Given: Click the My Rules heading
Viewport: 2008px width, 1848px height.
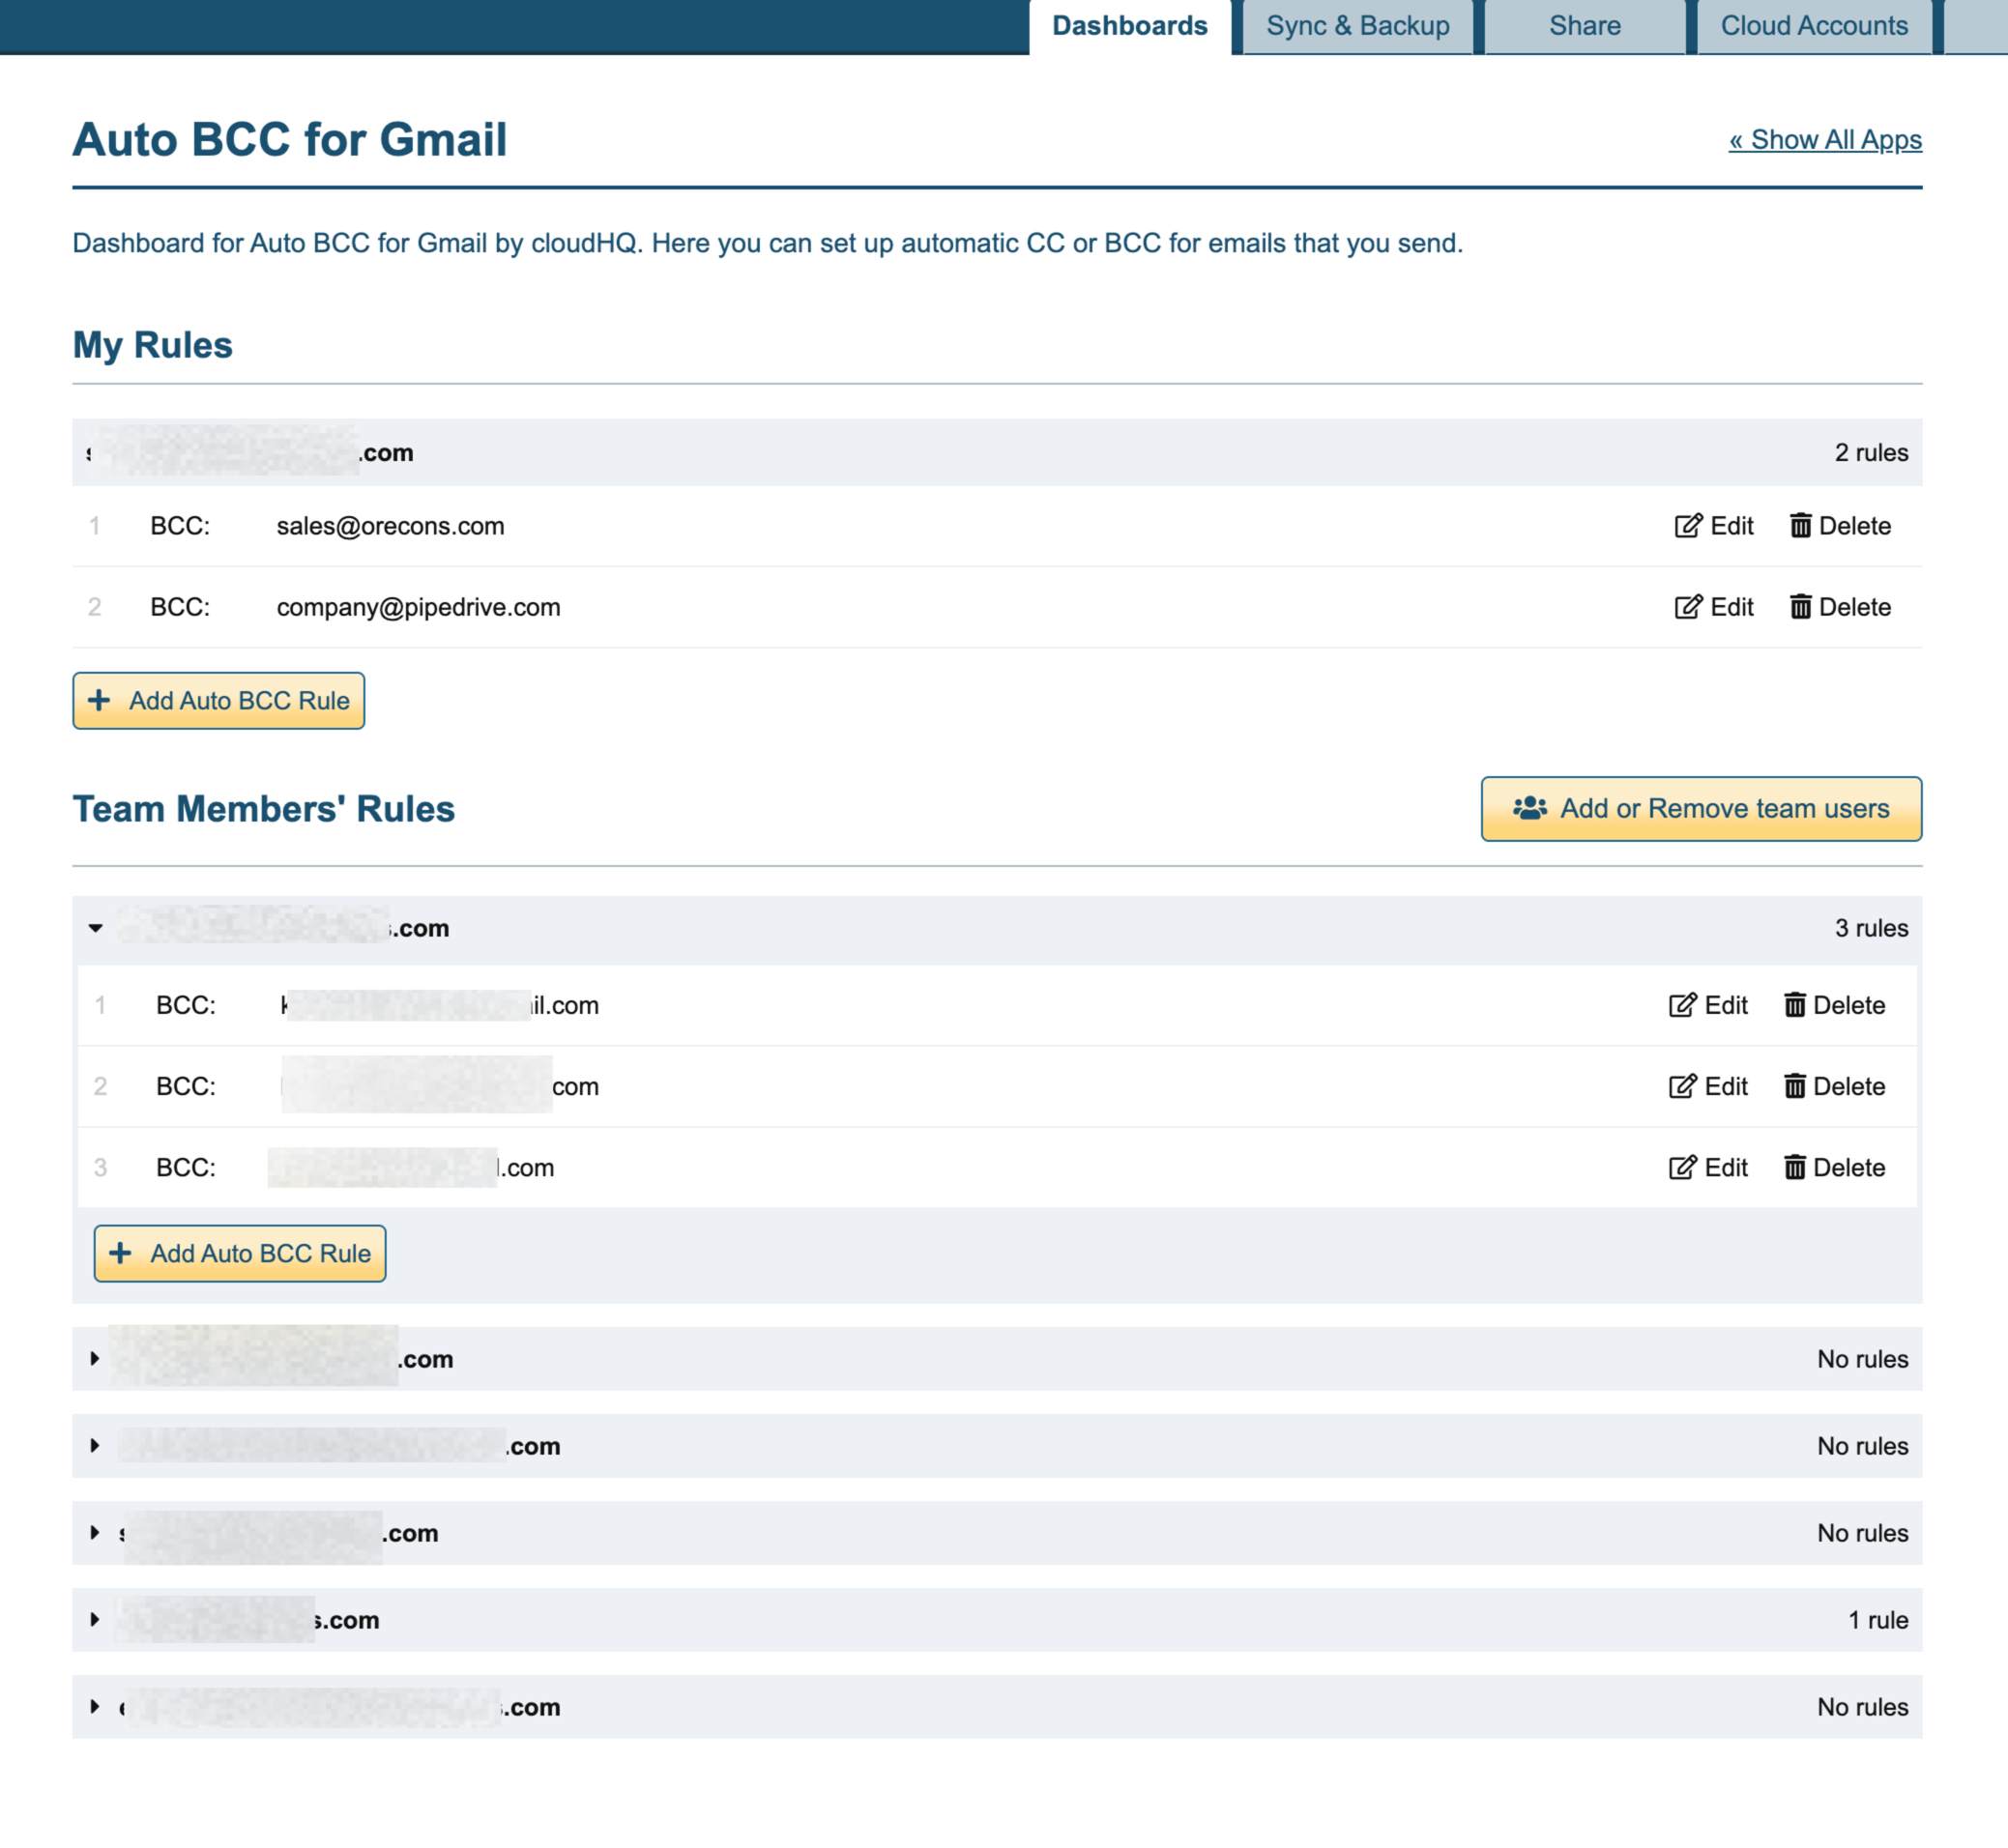Looking at the screenshot, I should [x=153, y=345].
